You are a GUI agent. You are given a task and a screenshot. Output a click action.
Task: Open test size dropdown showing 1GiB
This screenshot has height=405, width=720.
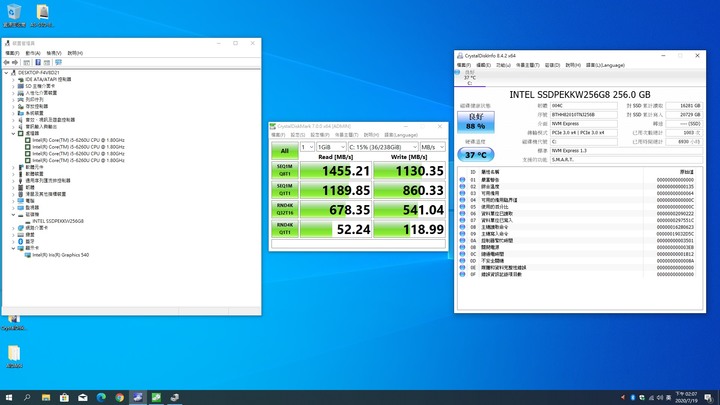tap(331, 147)
